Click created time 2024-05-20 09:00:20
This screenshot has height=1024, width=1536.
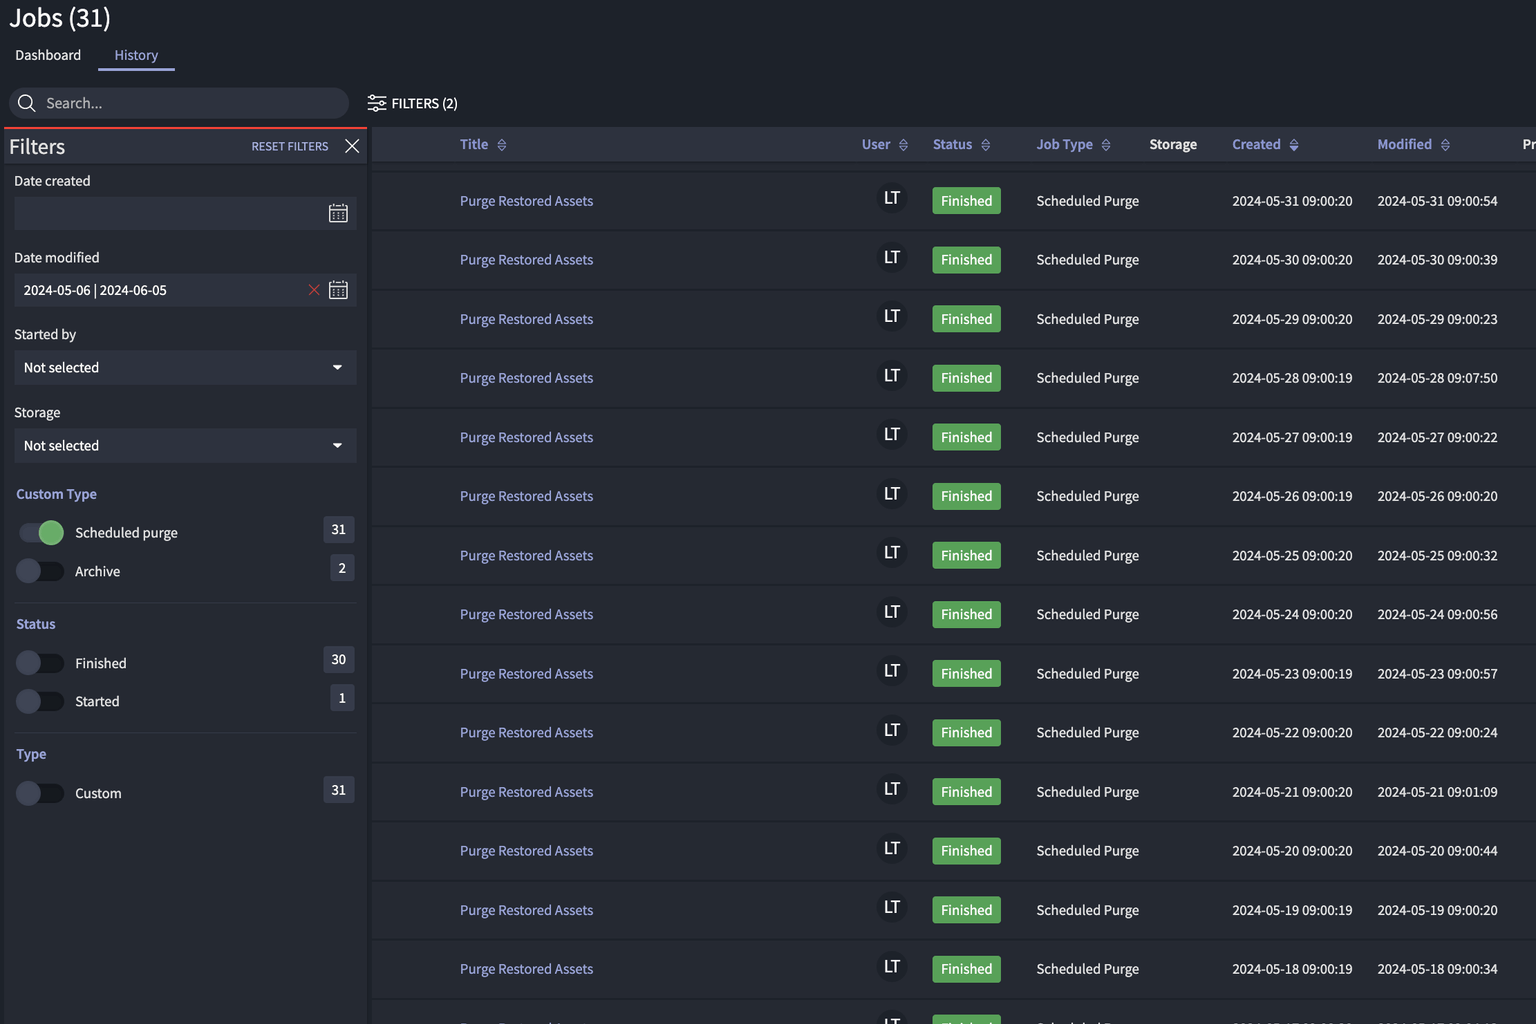point(1292,851)
